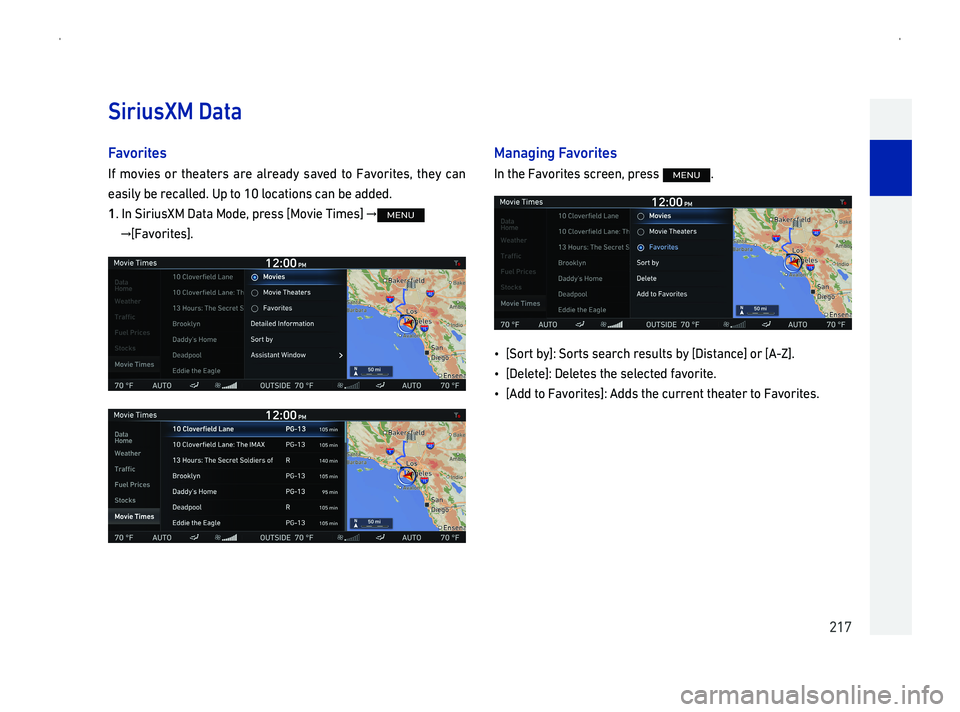Click the Managing Favorites section heading
The image size is (960, 712).
click(555, 153)
